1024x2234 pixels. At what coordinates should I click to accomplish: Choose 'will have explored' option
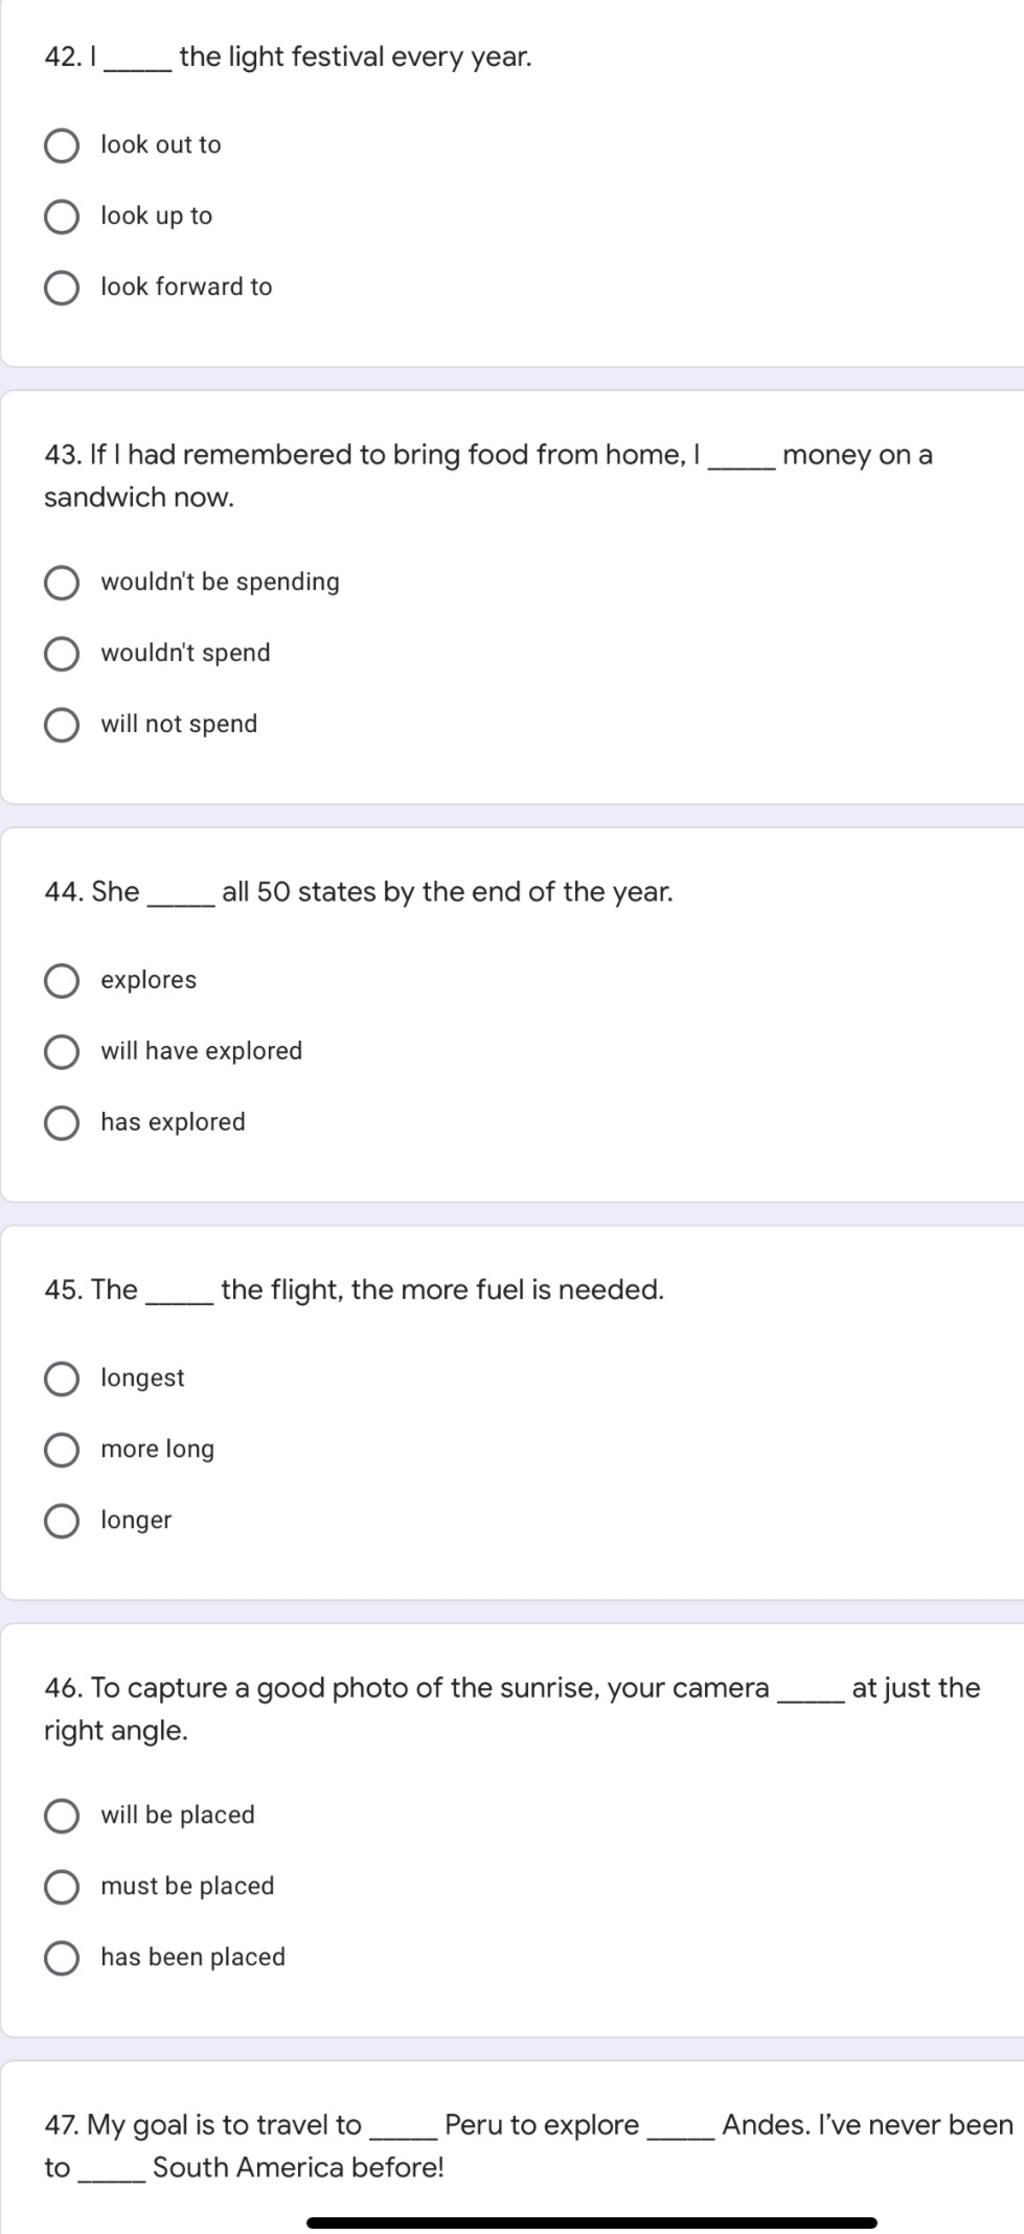[x=62, y=1052]
